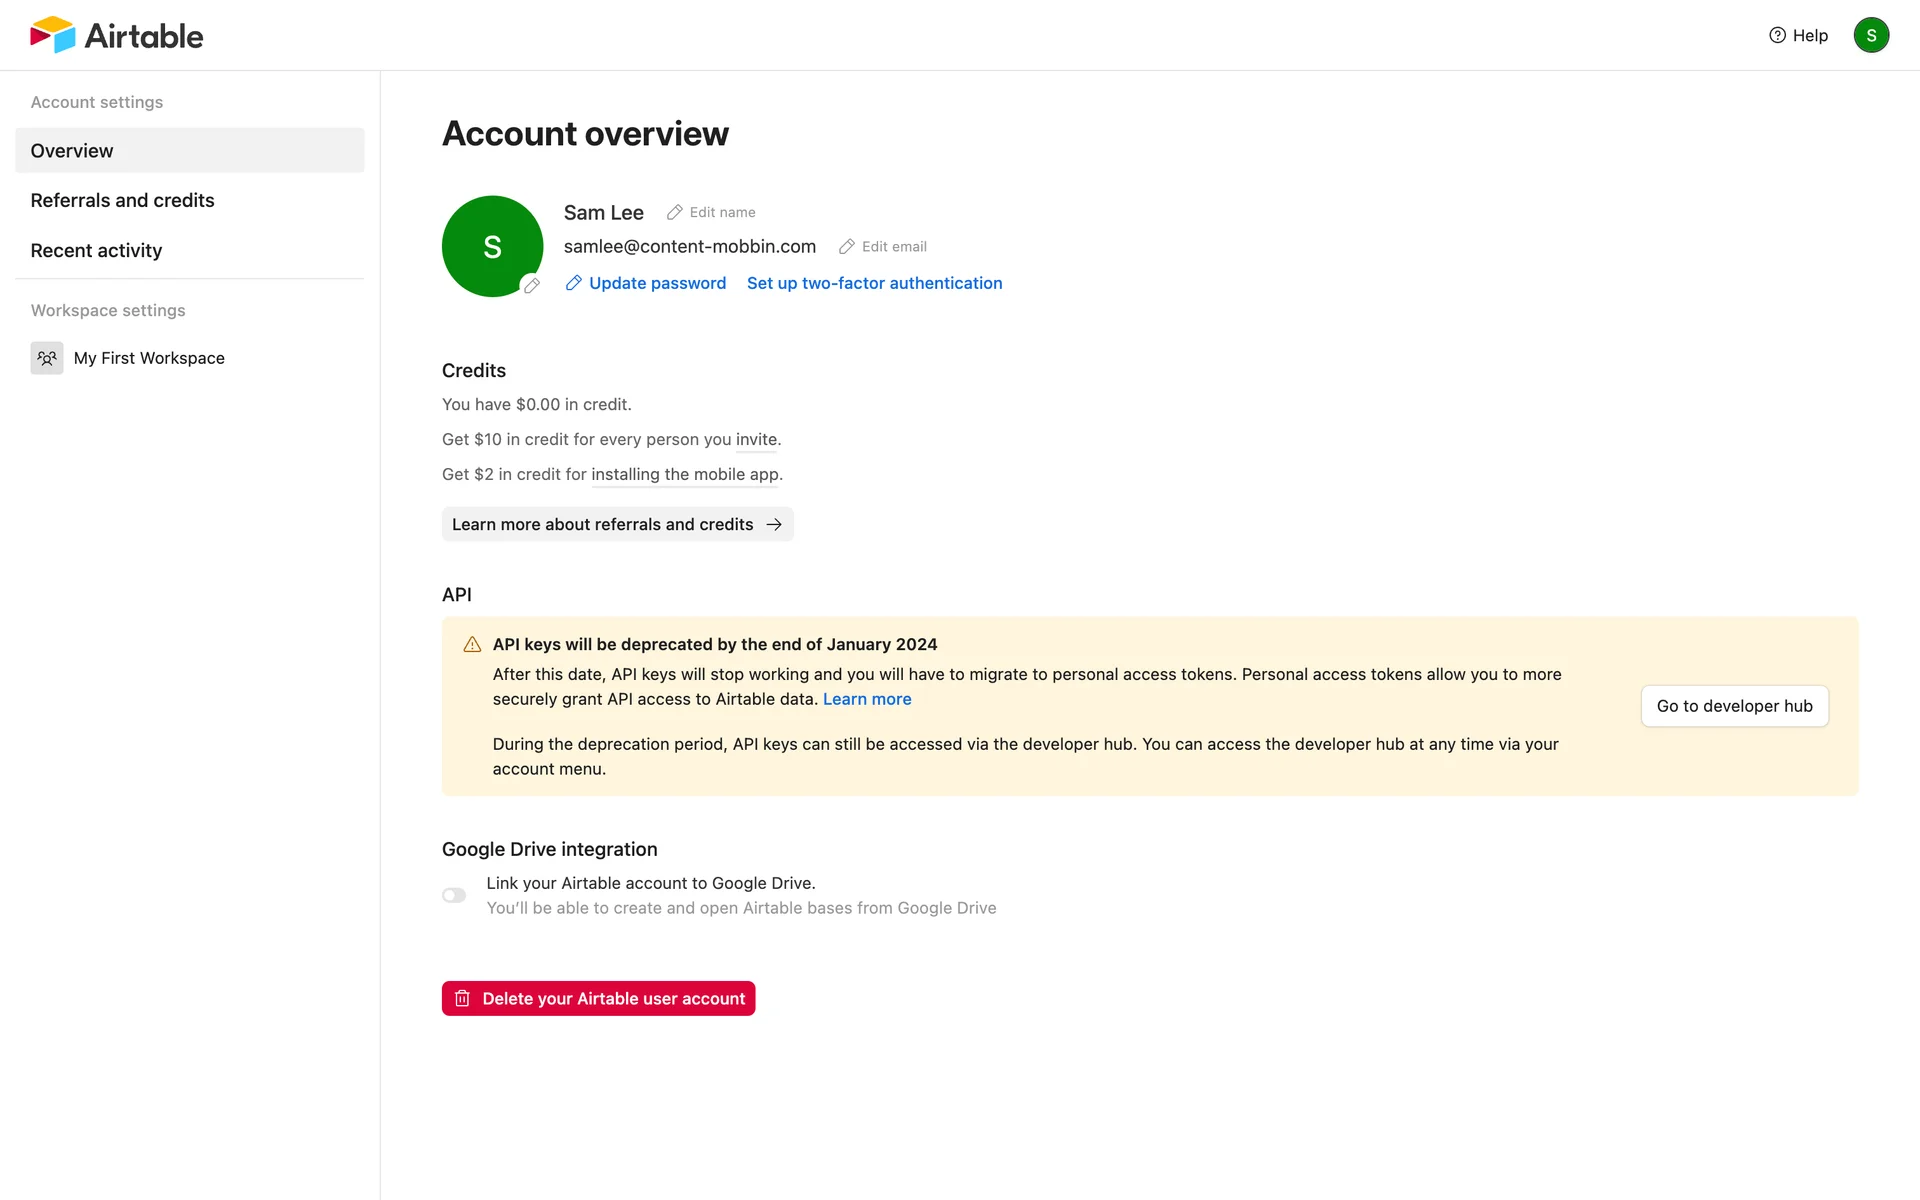1920x1200 pixels.
Task: Click the invite link in Credits
Action: click(x=756, y=439)
